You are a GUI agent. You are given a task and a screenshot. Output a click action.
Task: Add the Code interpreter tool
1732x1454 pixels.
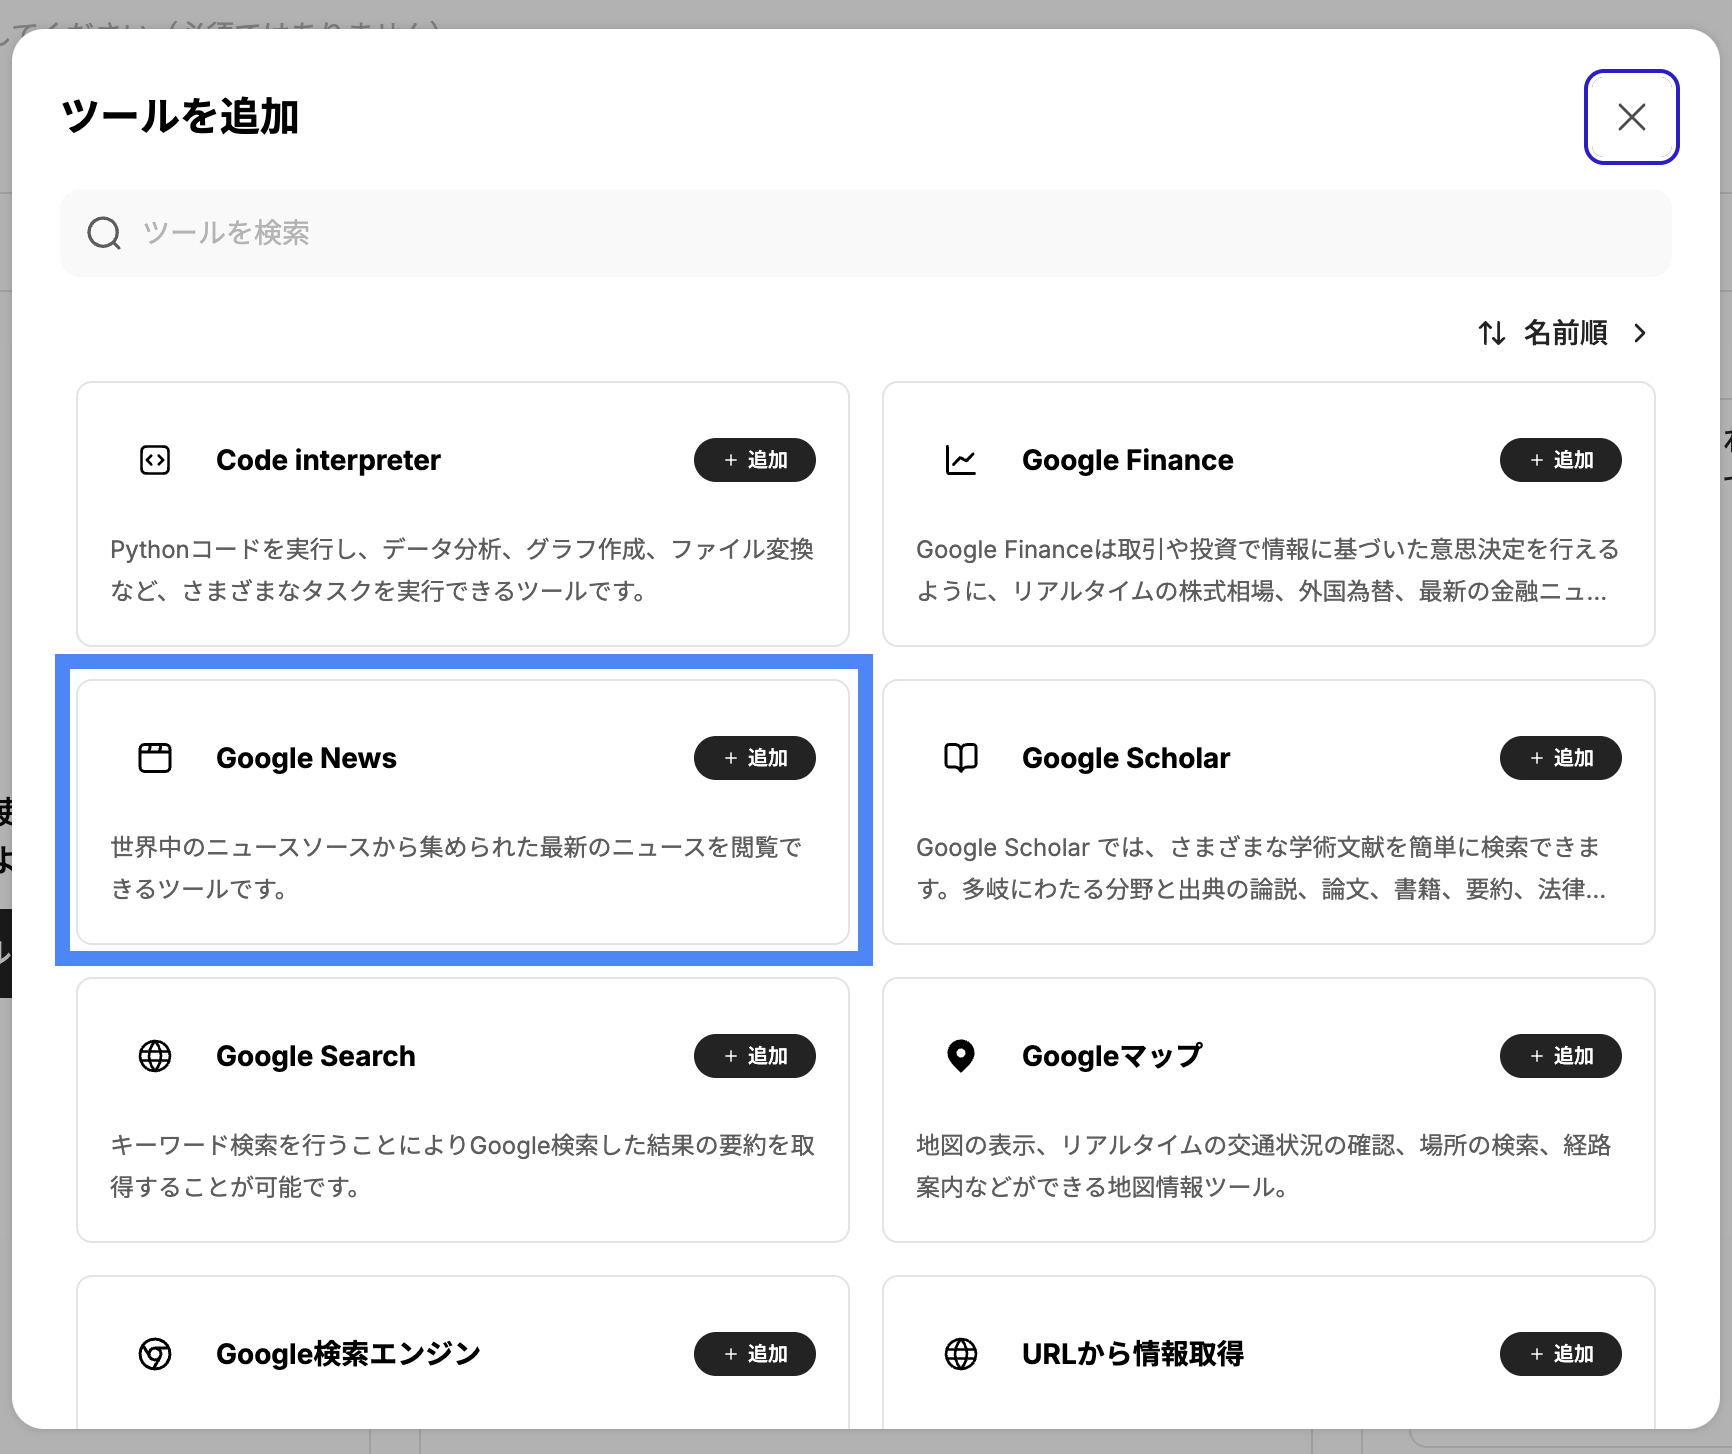[x=755, y=460]
